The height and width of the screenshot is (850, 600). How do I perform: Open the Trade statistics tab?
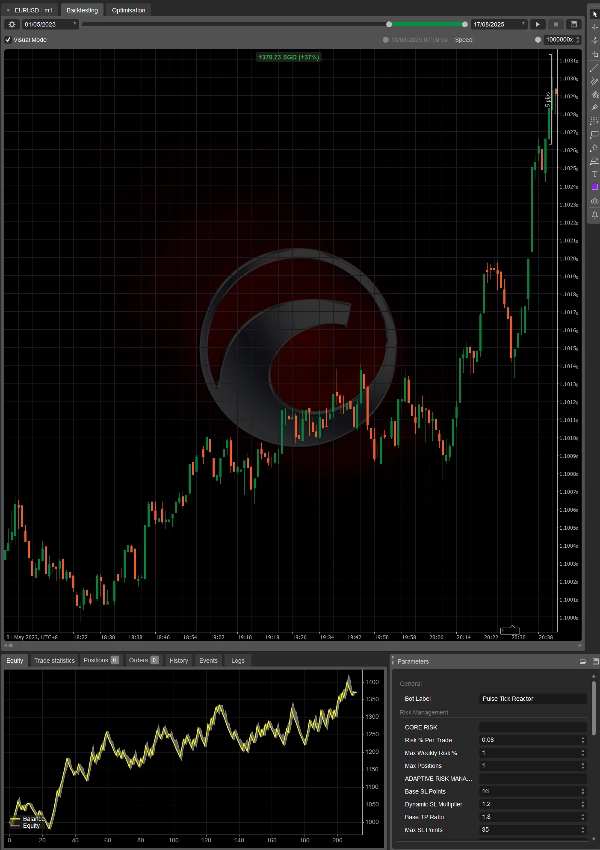pyautogui.click(x=54, y=660)
